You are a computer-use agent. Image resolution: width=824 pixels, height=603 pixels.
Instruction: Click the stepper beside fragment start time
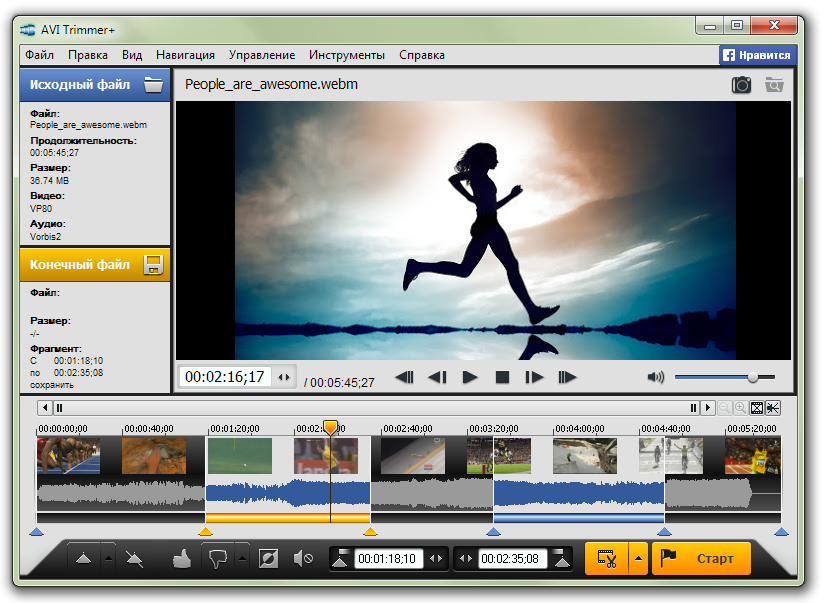coord(436,558)
